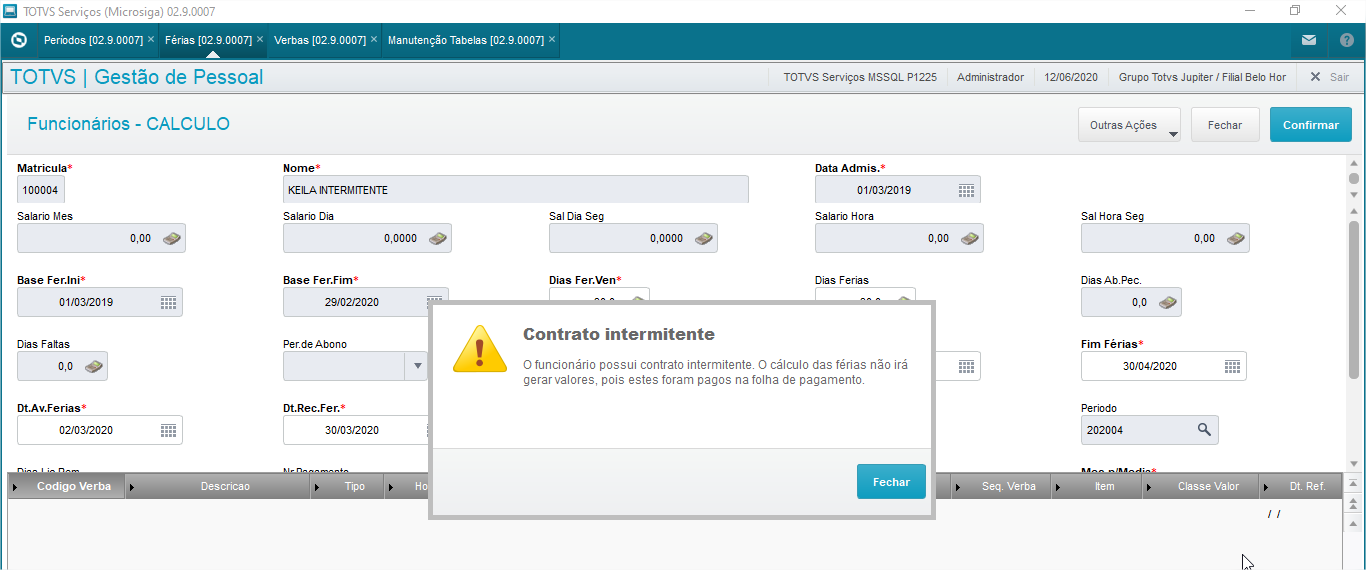Click the TOTVS home logo icon
This screenshot has width=1366, height=570.
click(x=18, y=40)
